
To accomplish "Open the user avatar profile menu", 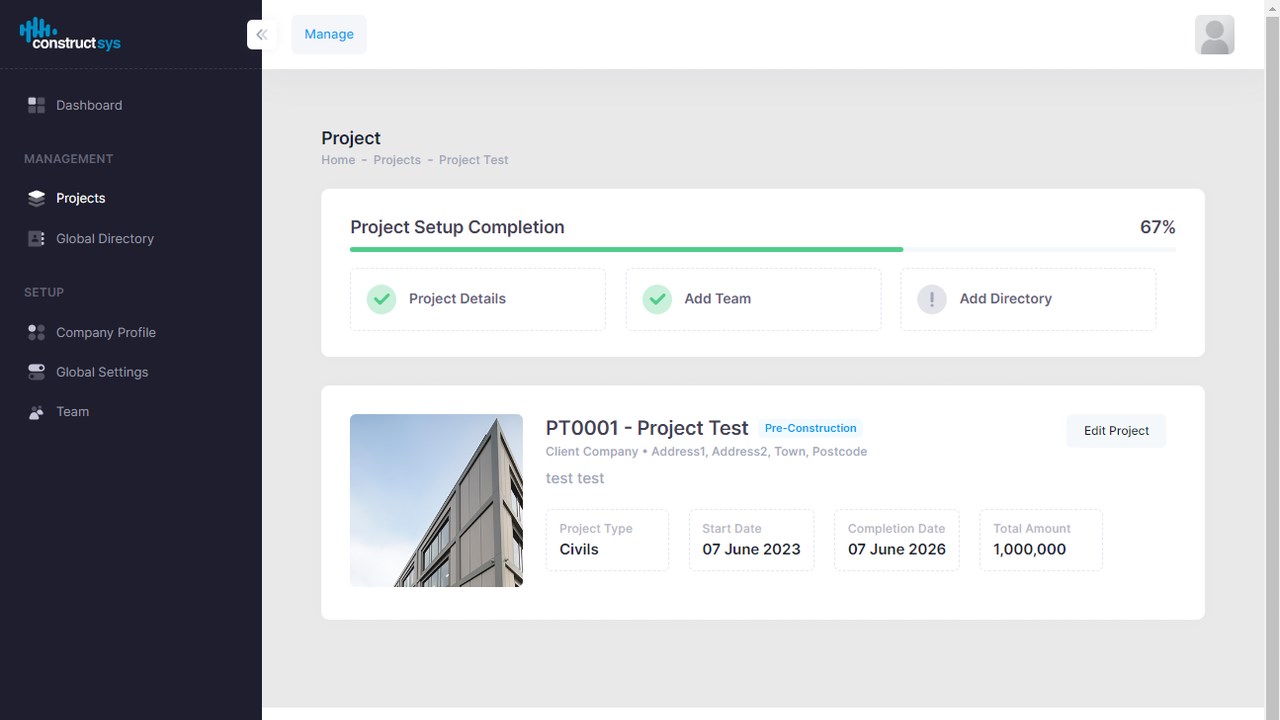I will (1214, 35).
